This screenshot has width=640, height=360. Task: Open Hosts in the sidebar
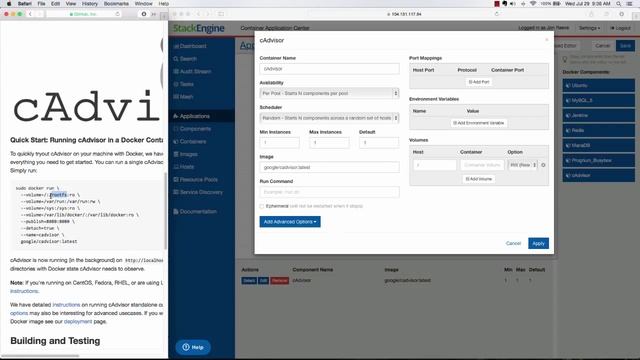184,167
